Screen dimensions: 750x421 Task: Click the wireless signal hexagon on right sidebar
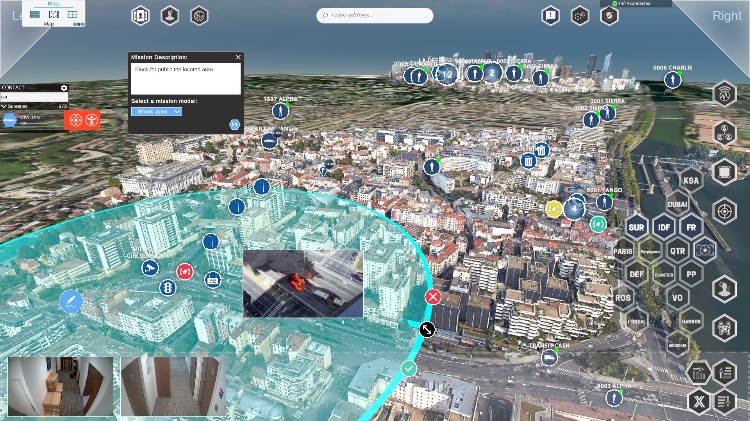click(725, 93)
